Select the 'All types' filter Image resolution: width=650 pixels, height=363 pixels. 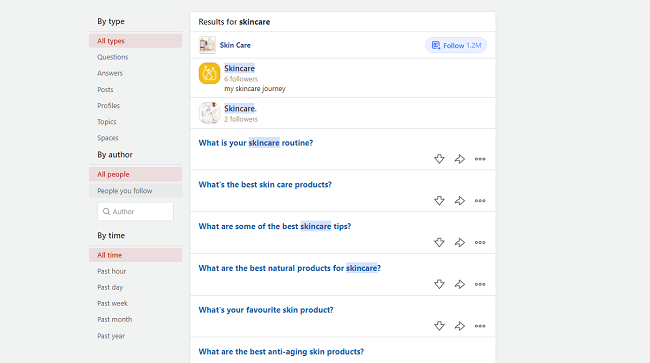(x=136, y=41)
